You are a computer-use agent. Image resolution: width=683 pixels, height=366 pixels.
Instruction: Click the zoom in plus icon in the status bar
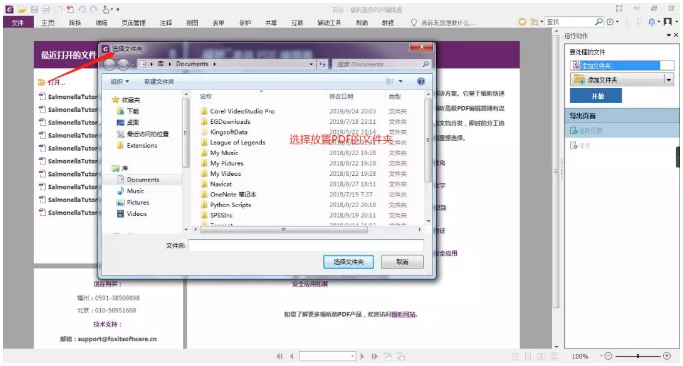pos(667,356)
